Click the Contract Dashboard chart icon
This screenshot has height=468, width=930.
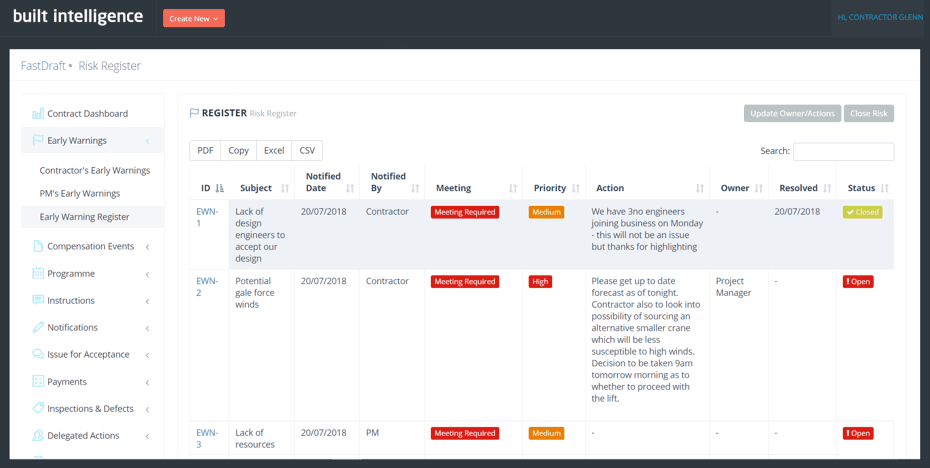click(x=38, y=114)
